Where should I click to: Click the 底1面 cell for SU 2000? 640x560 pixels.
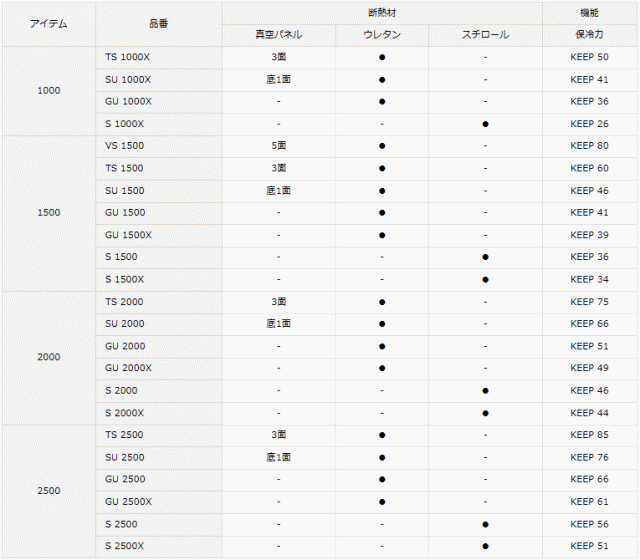click(278, 324)
